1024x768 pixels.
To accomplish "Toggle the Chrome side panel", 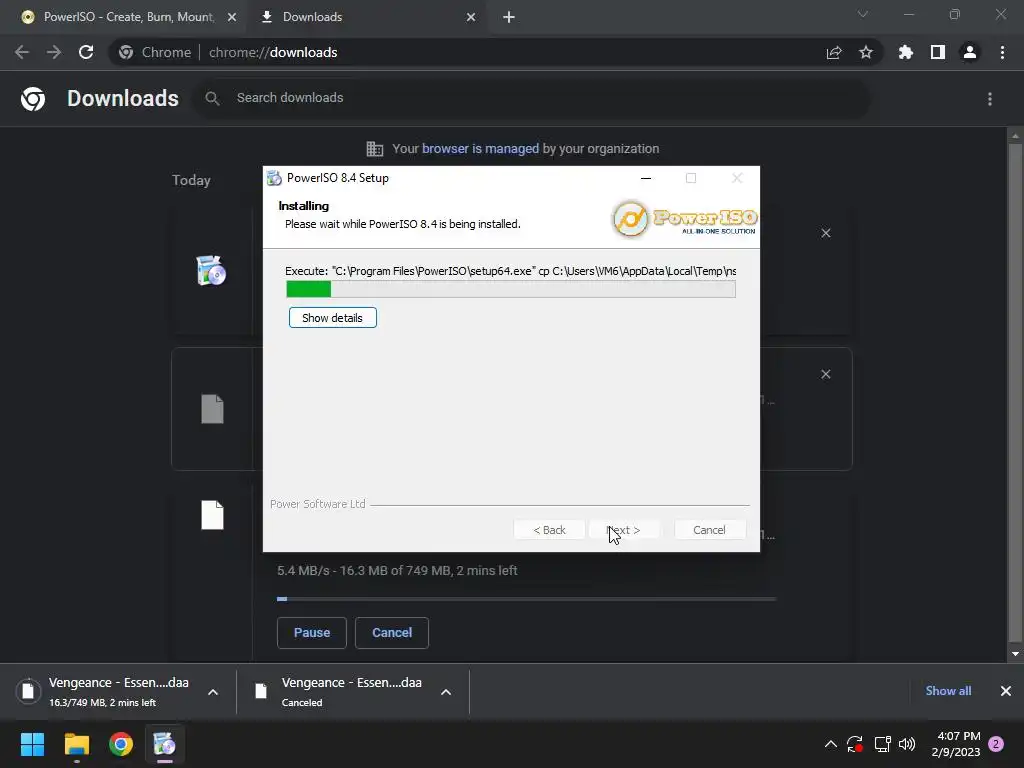I will point(938,52).
